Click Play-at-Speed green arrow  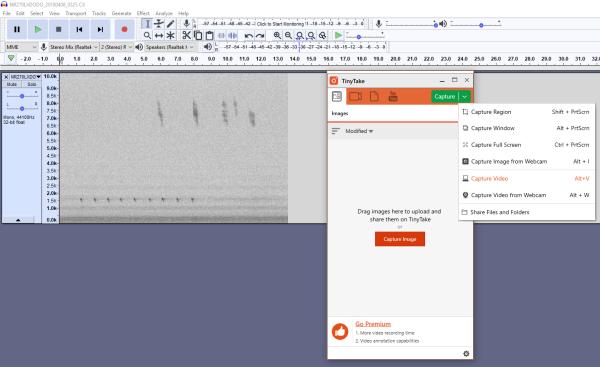(338, 36)
